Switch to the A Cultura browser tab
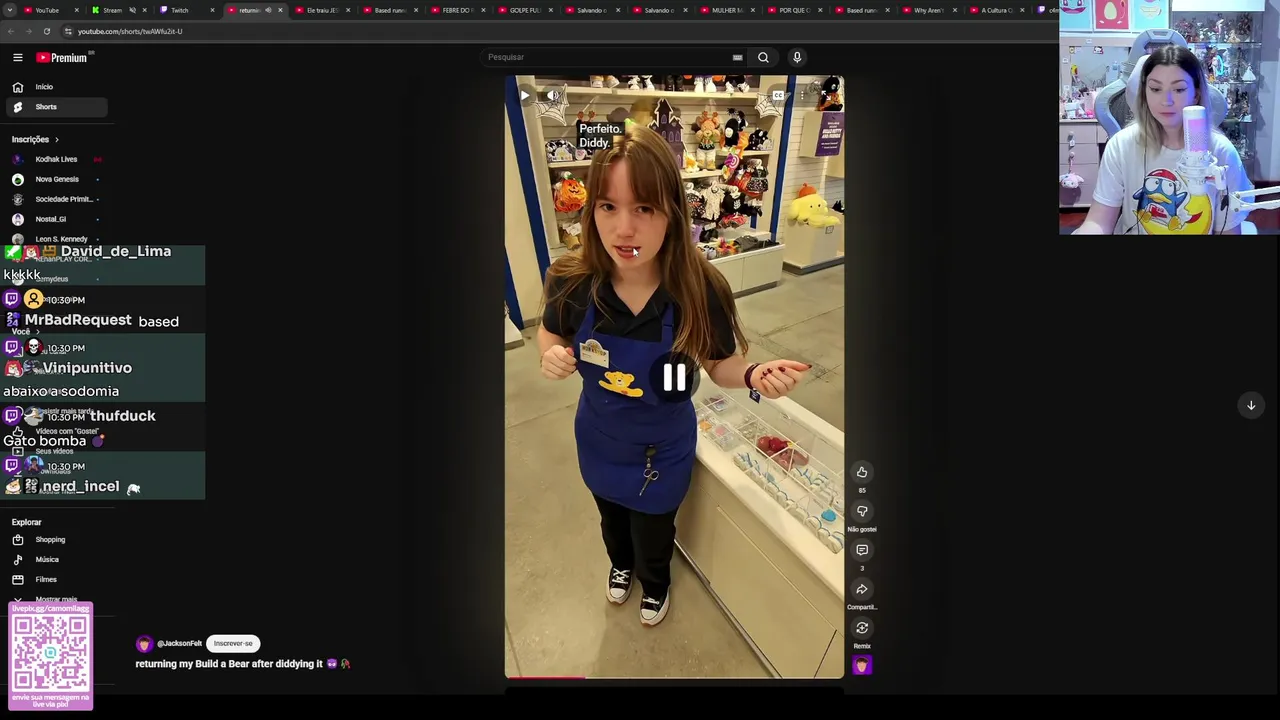This screenshot has height=720, width=1280. point(997,10)
